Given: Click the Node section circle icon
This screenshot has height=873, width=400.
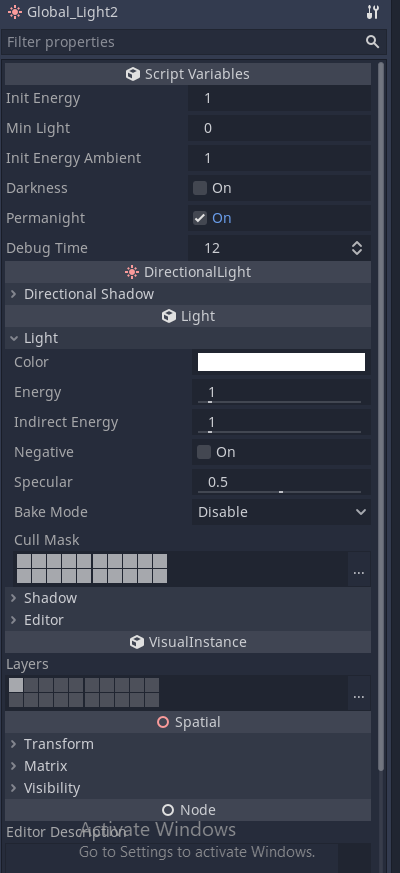Looking at the screenshot, I should (168, 810).
